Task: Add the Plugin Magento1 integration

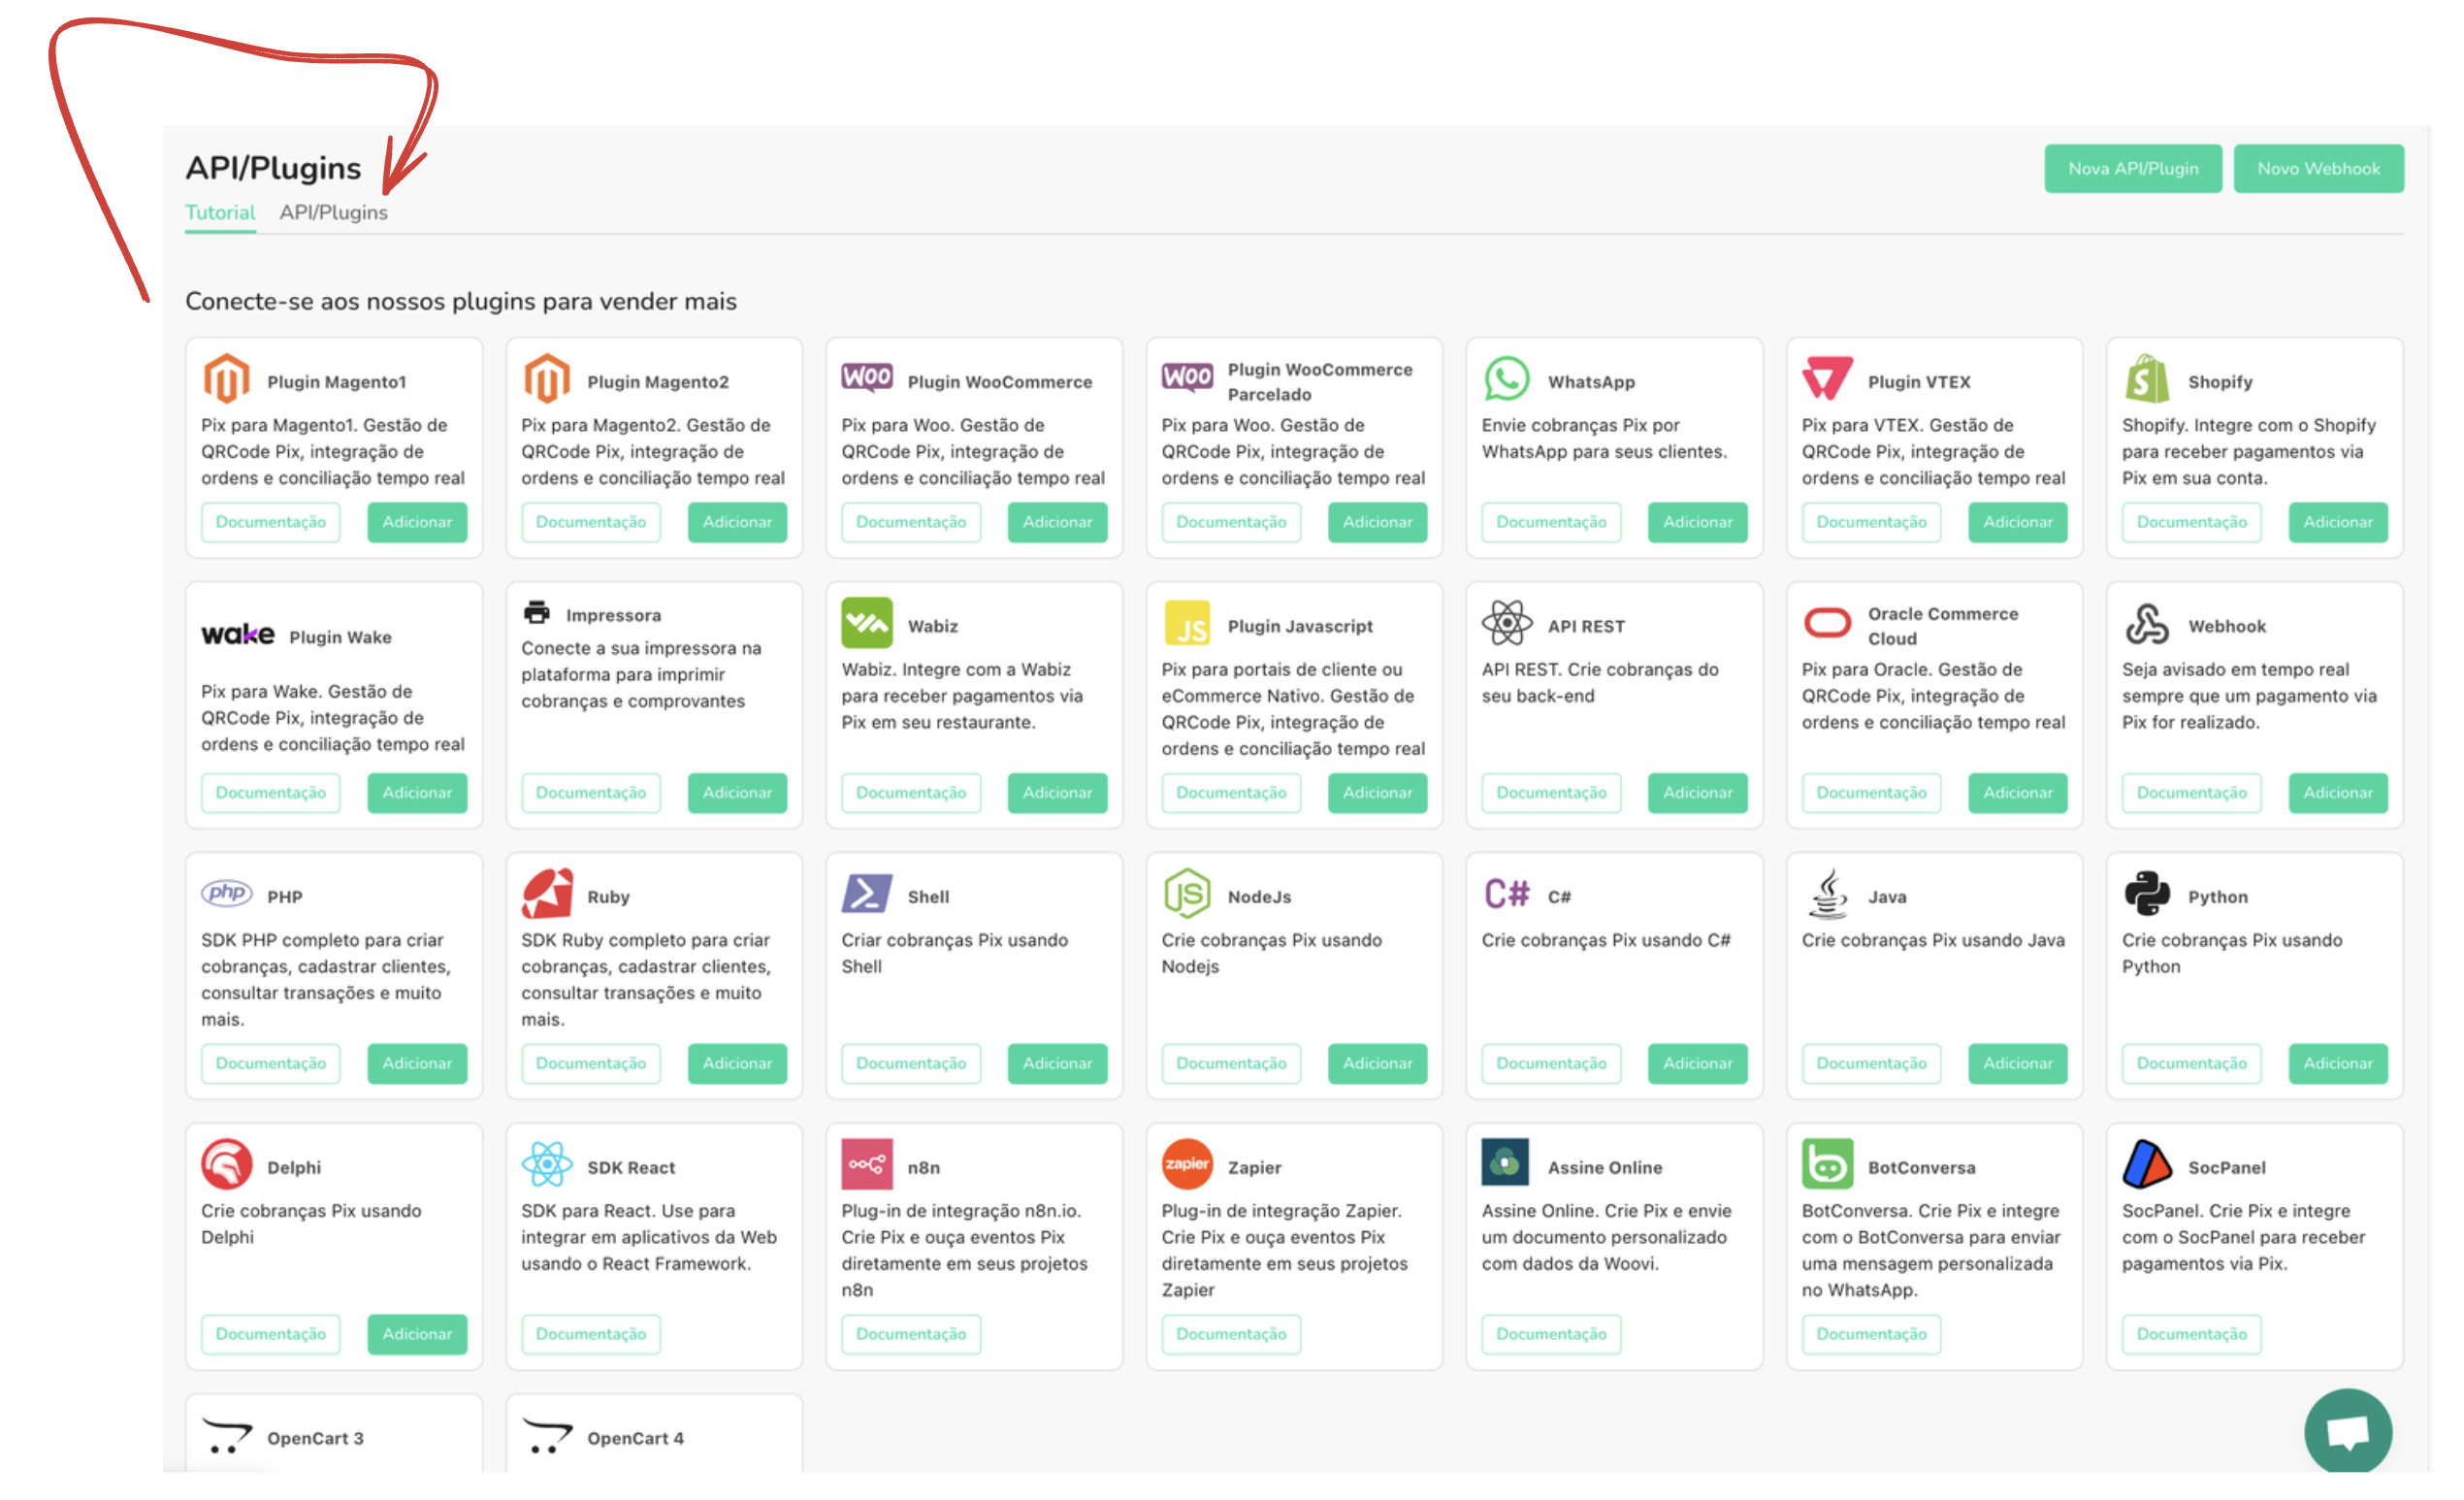Action: tap(417, 522)
